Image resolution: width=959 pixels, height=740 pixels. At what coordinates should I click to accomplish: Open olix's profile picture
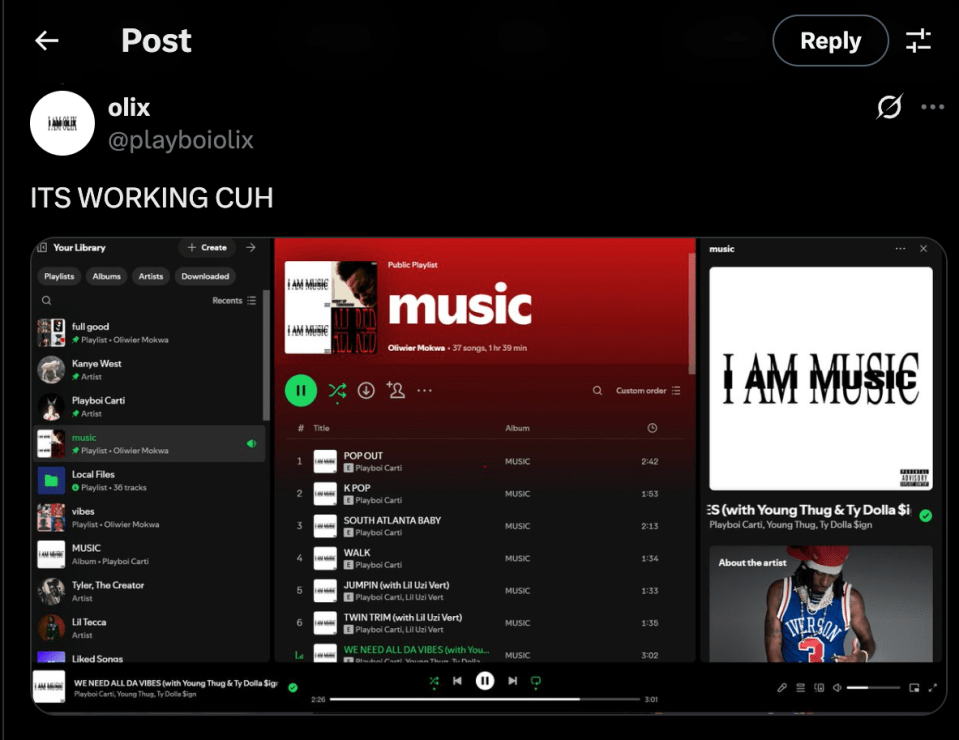(x=62, y=123)
